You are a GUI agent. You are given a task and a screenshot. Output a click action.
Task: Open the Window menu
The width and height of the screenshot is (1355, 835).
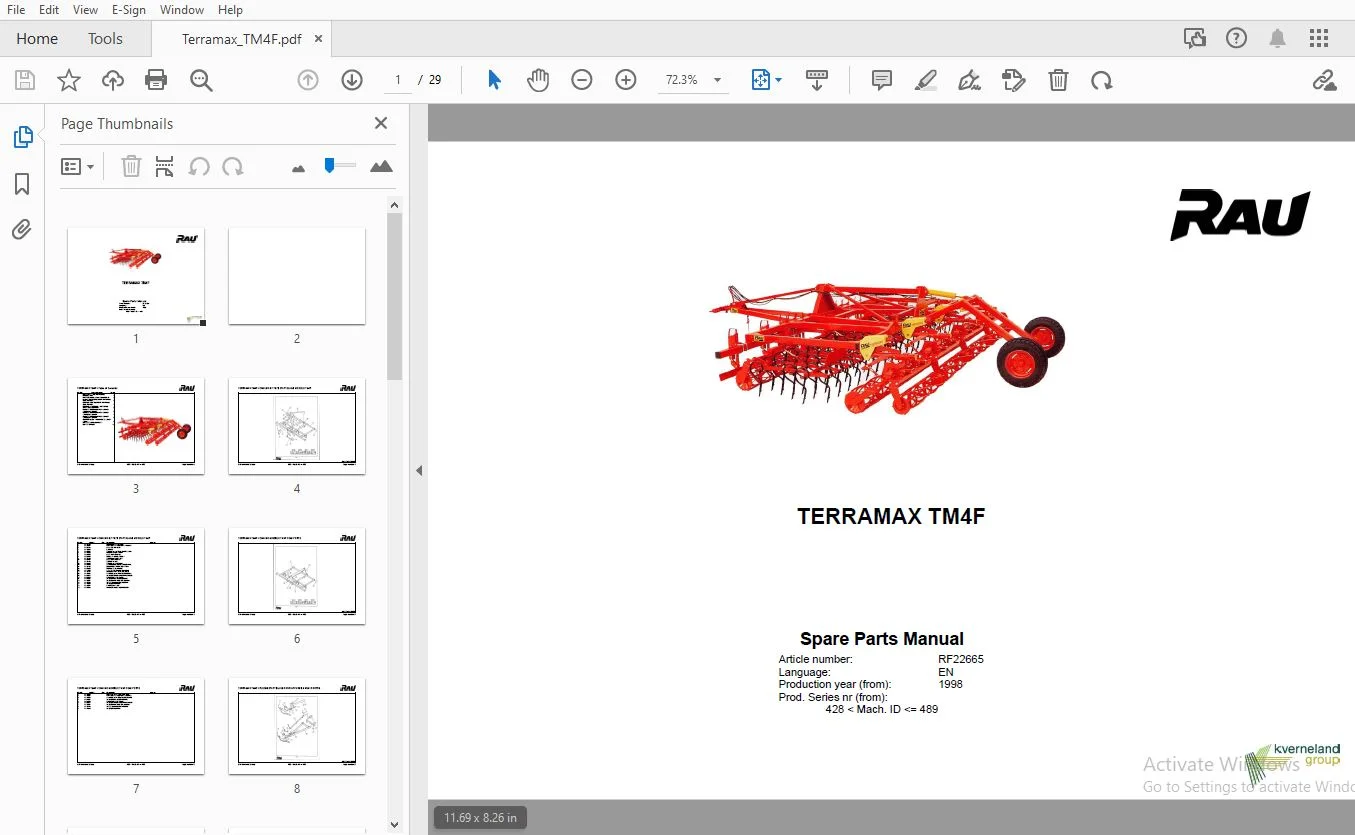(182, 9)
